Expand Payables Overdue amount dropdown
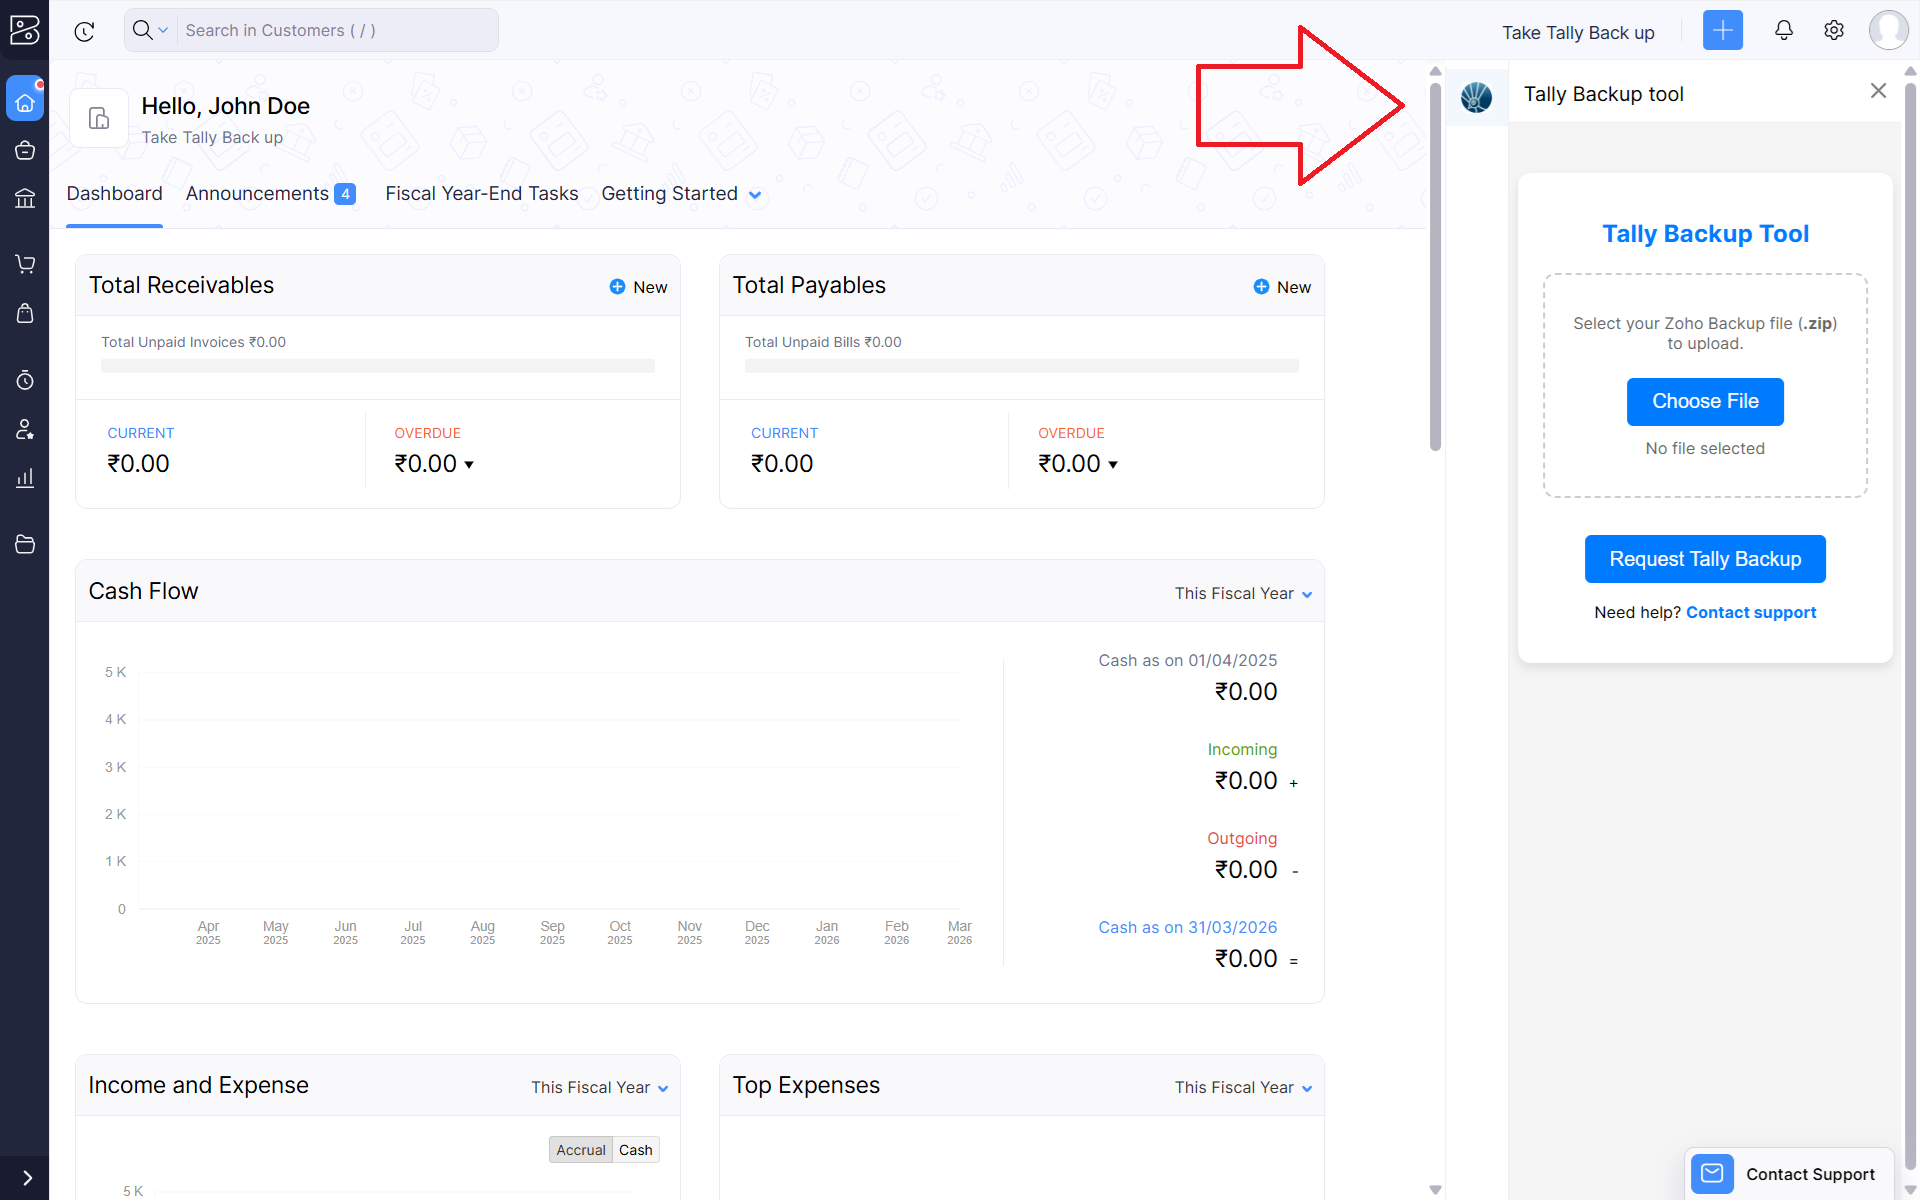Screen dimensions: 1920x1200 click(1113, 465)
